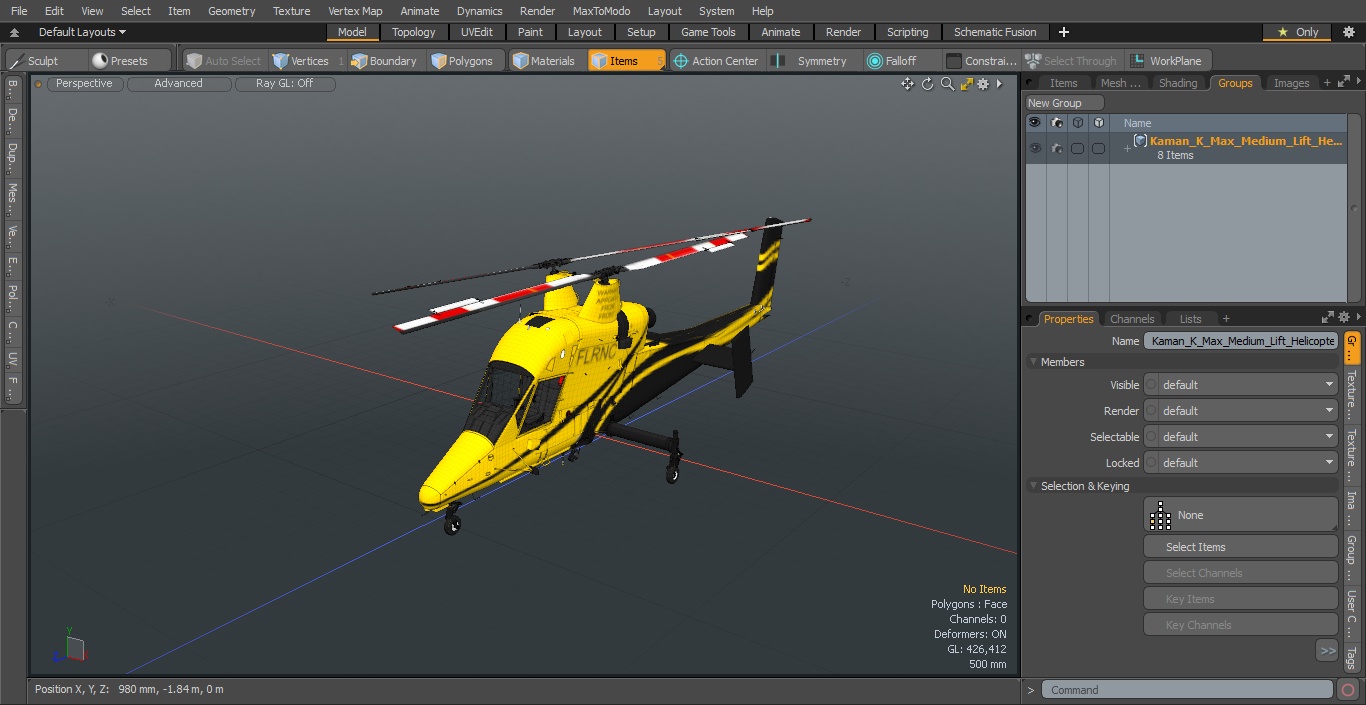Click the viewport right-arrow menu icon
1366x705 pixels.
(999, 84)
